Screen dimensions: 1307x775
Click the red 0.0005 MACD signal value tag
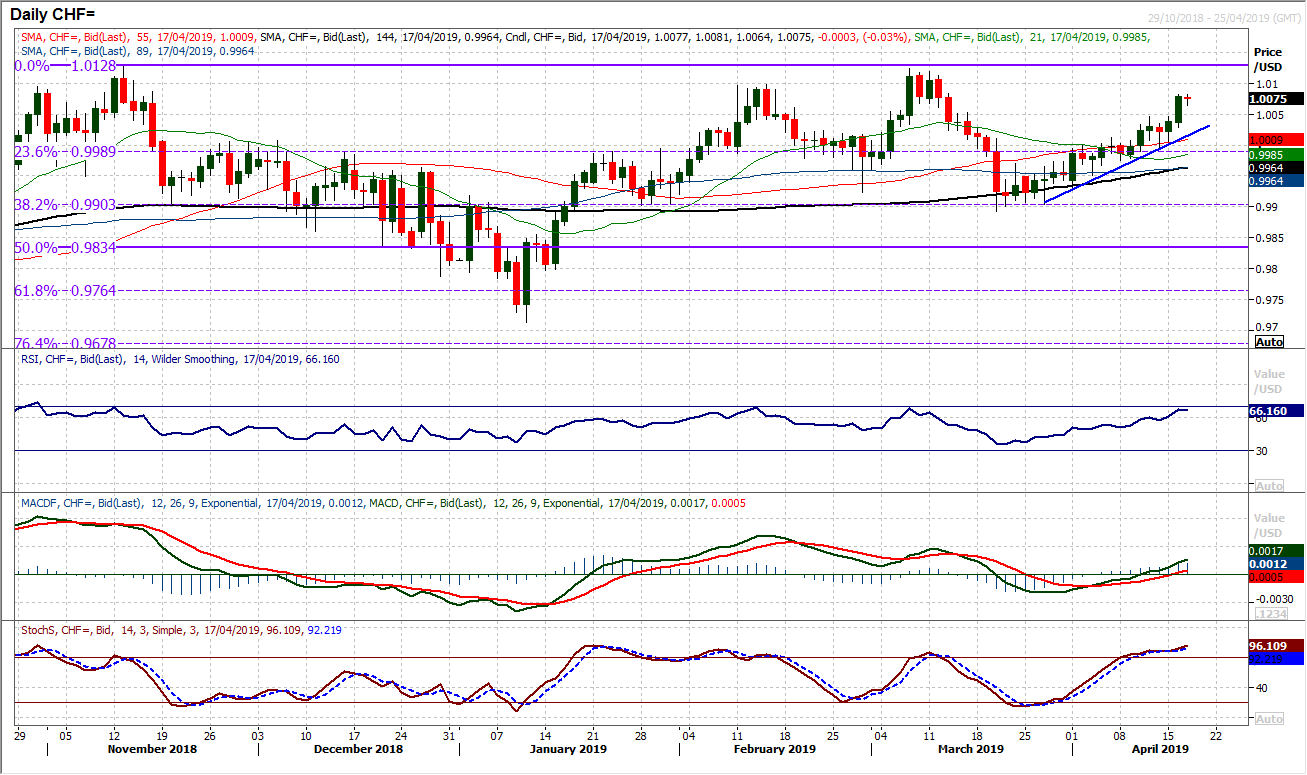click(1274, 577)
